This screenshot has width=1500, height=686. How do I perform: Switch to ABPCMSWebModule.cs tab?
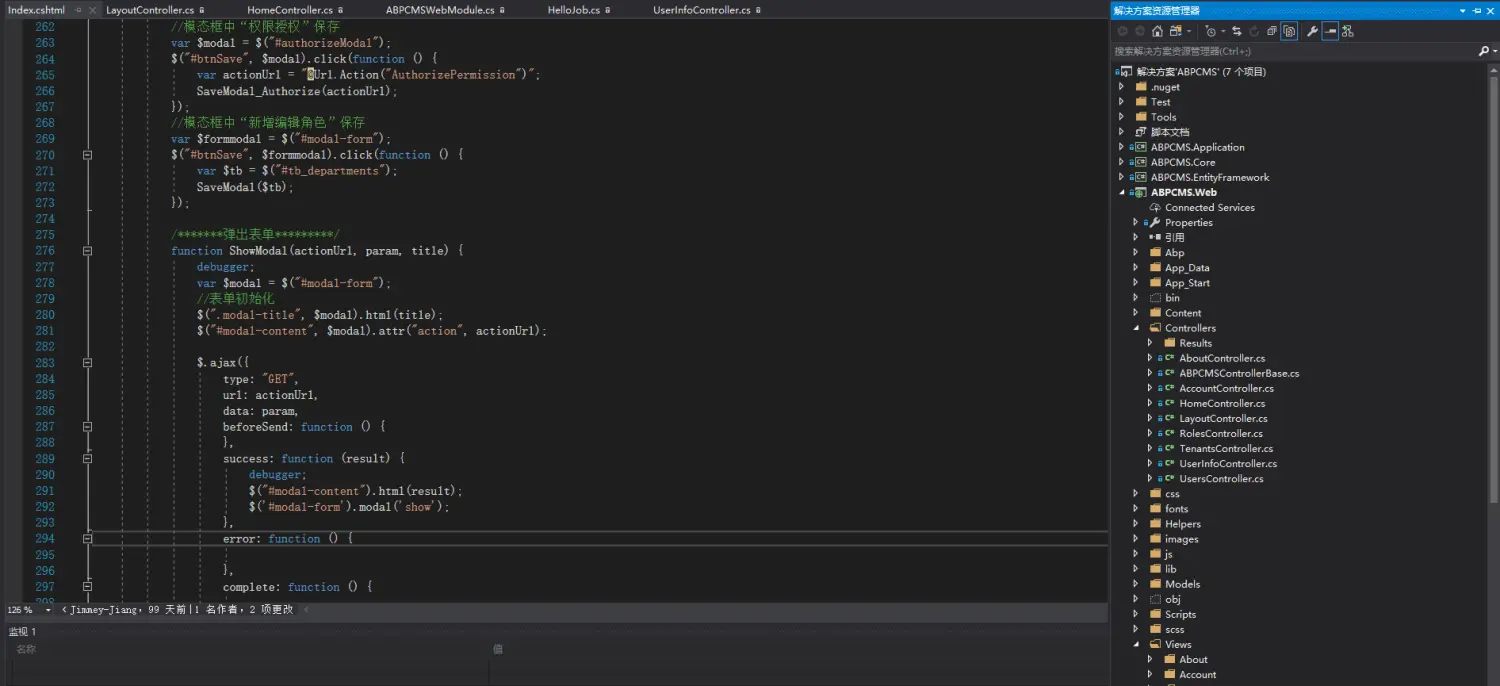click(x=440, y=10)
